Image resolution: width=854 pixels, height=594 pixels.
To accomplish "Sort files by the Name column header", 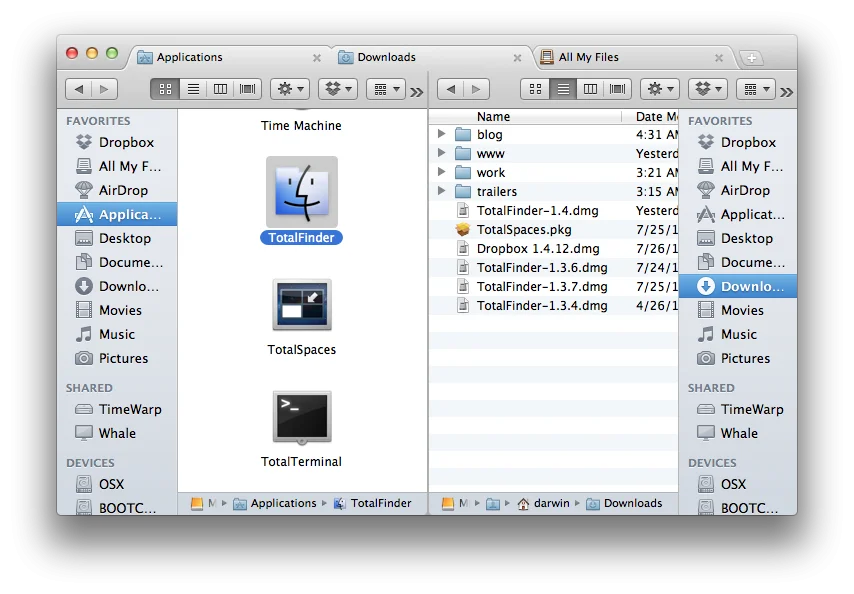I will pyautogui.click(x=493, y=116).
